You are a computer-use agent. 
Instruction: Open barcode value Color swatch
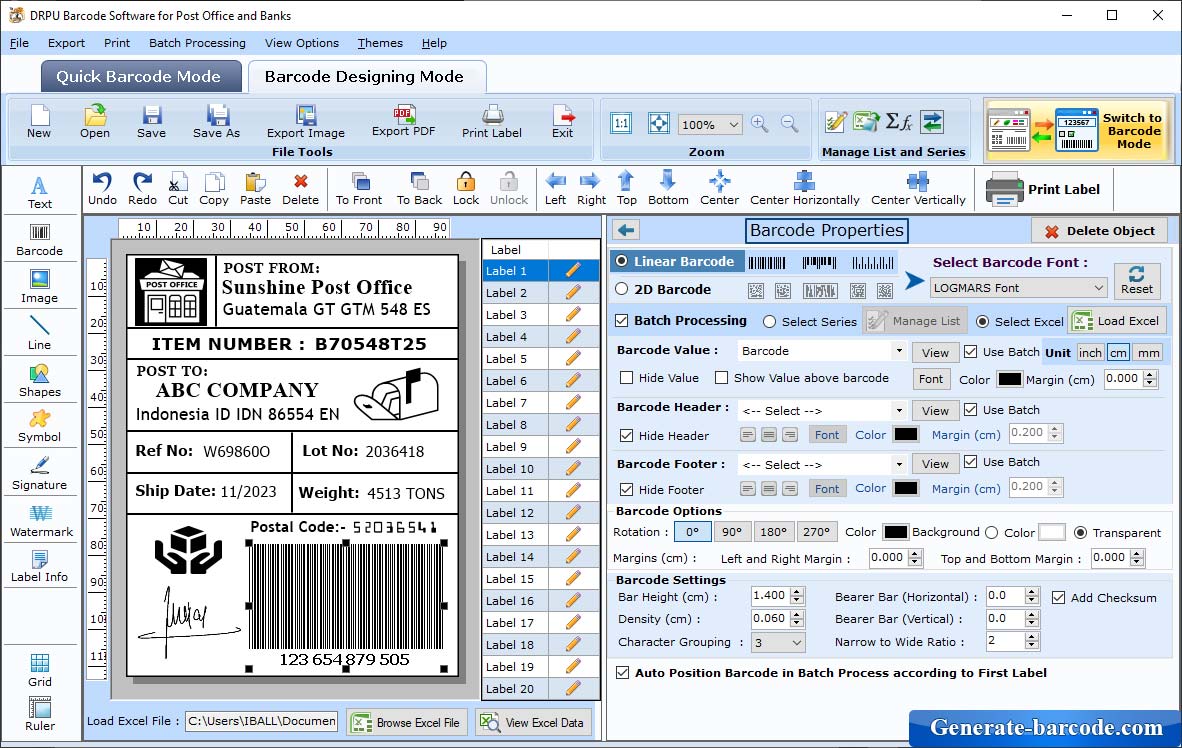[1009, 379]
